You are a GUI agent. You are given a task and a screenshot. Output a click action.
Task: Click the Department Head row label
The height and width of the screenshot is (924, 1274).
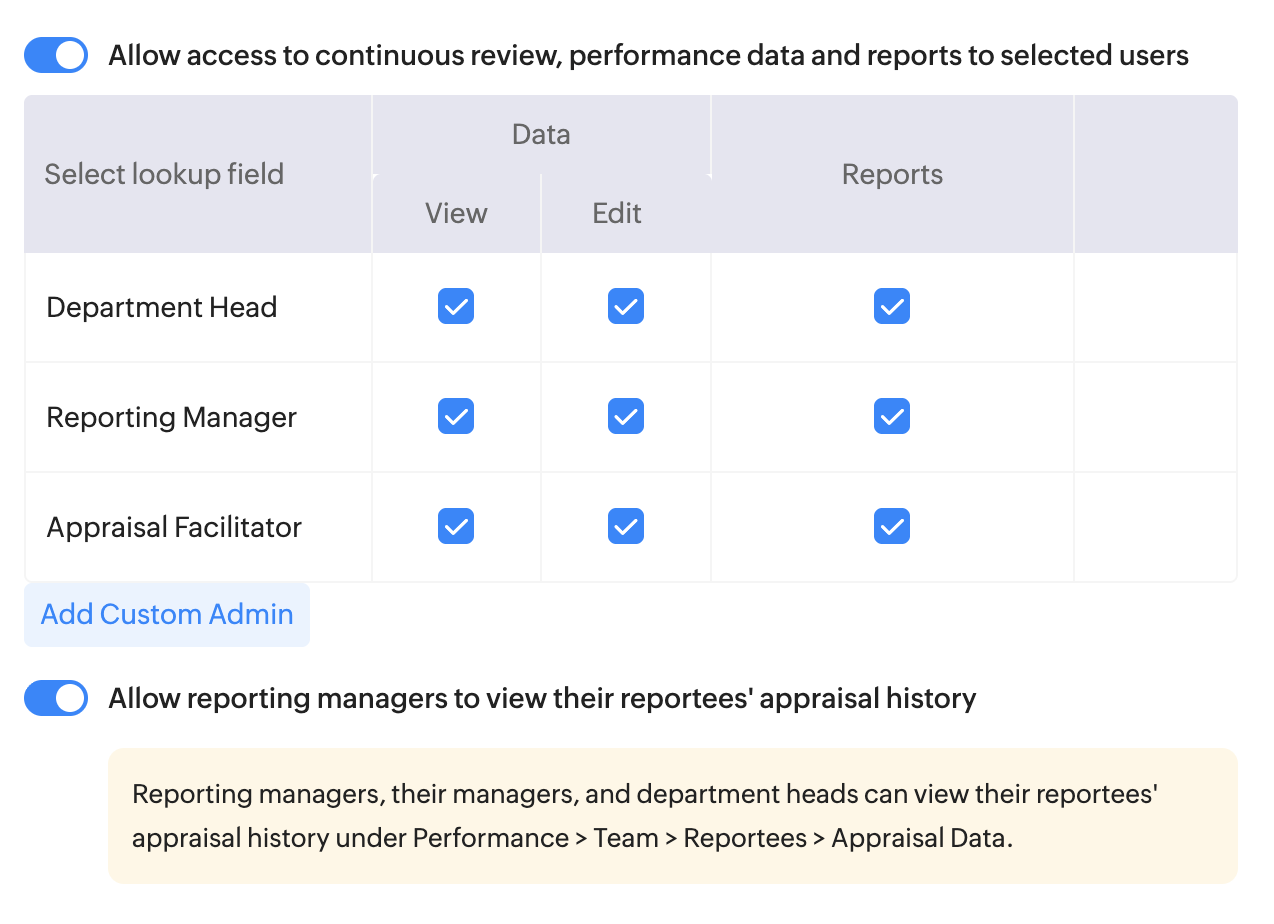(162, 307)
